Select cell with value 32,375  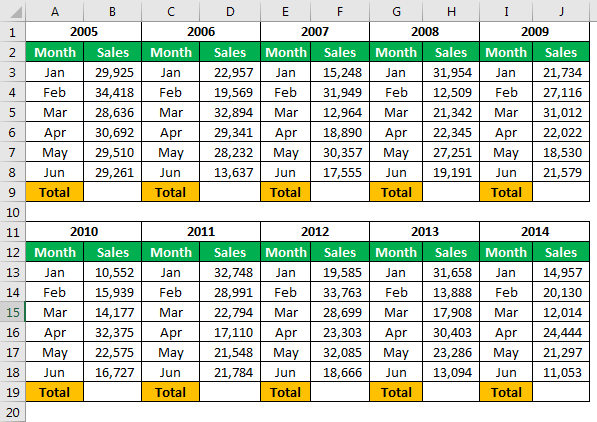pyautogui.click(x=112, y=332)
